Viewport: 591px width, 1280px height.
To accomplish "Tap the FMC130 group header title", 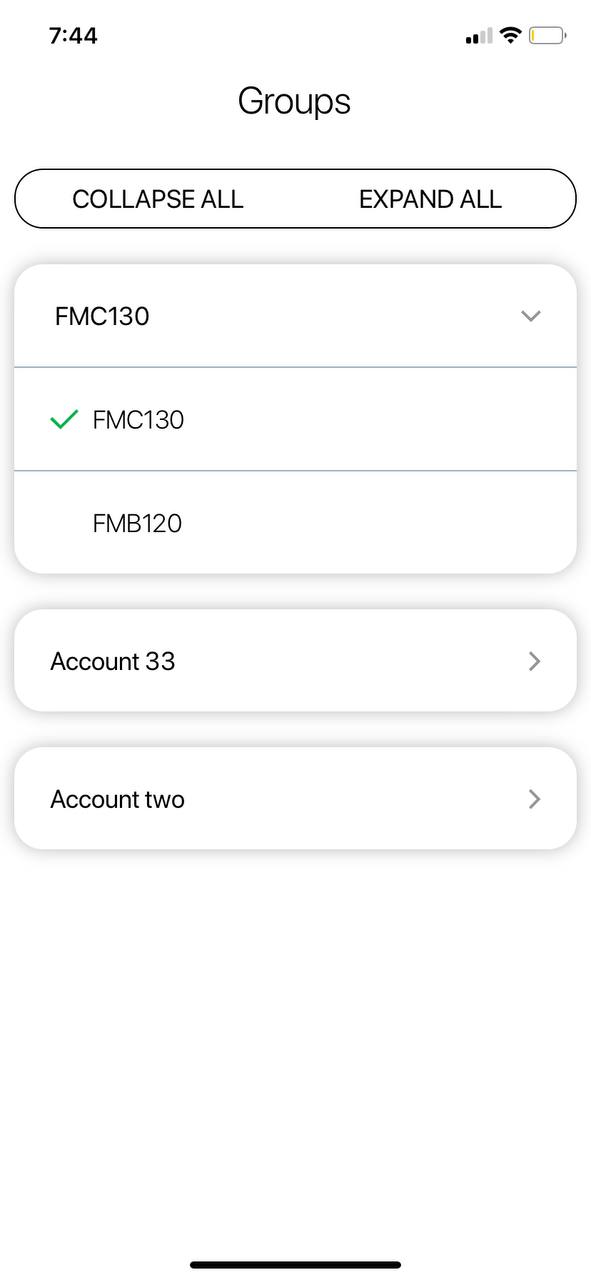I will [102, 316].
